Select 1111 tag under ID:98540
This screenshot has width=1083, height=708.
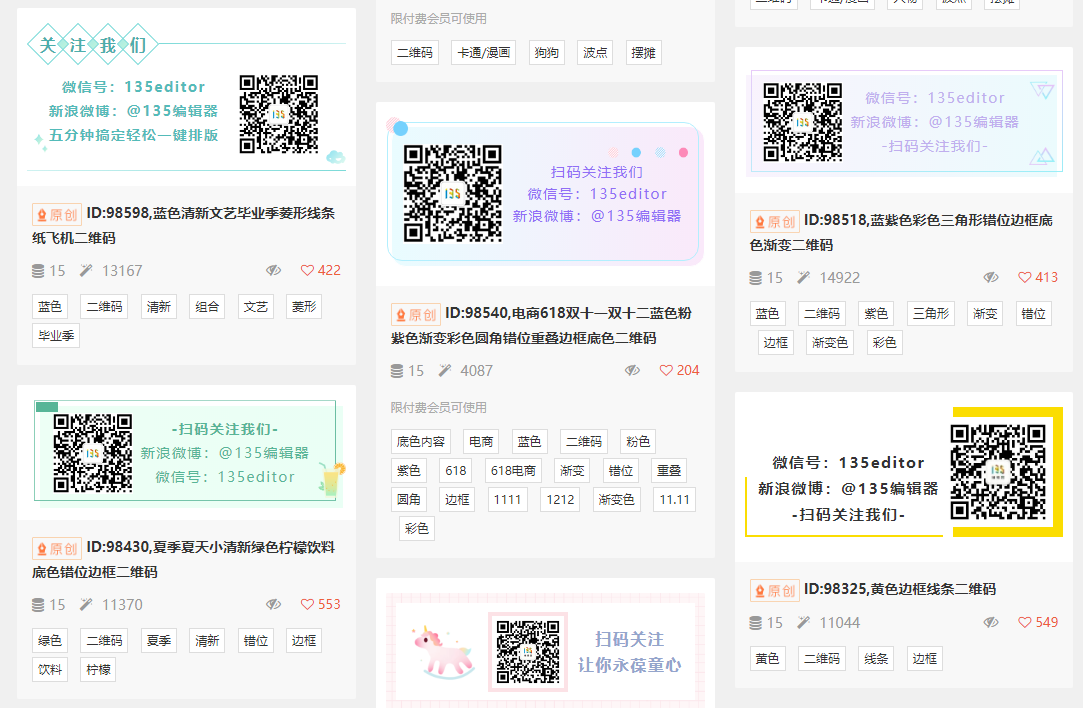508,499
